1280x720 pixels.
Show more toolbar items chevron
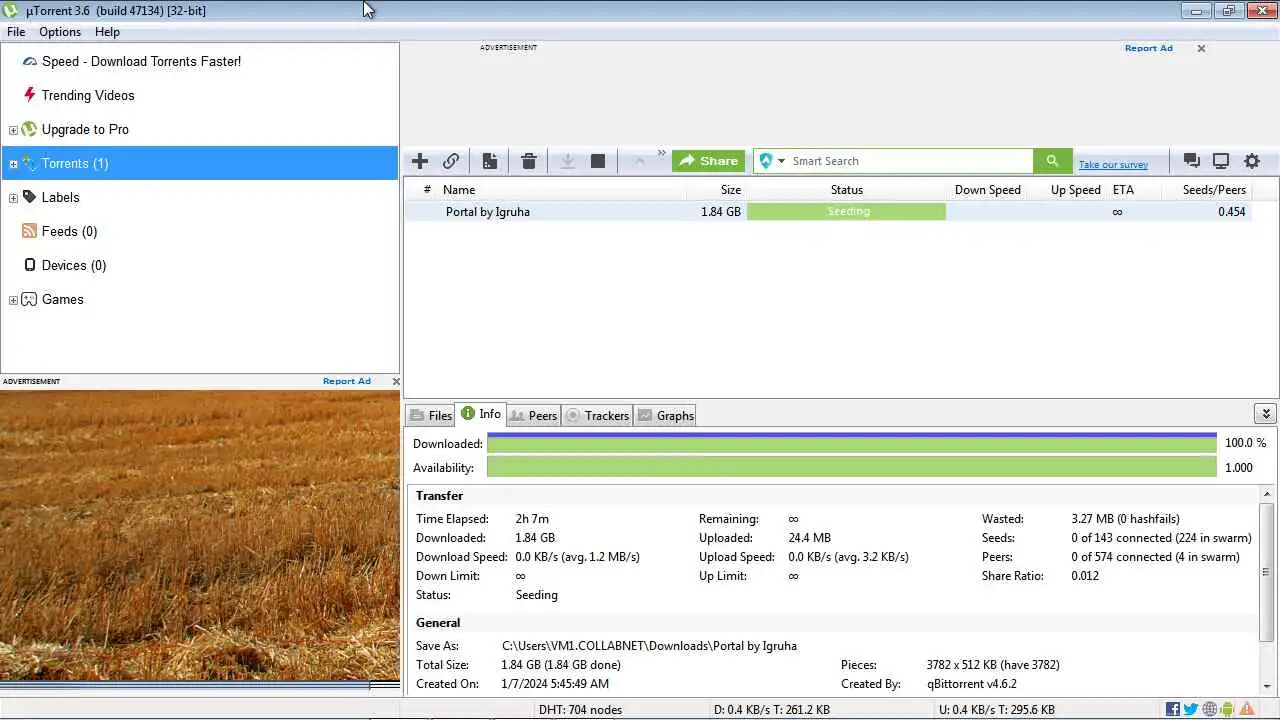click(661, 154)
